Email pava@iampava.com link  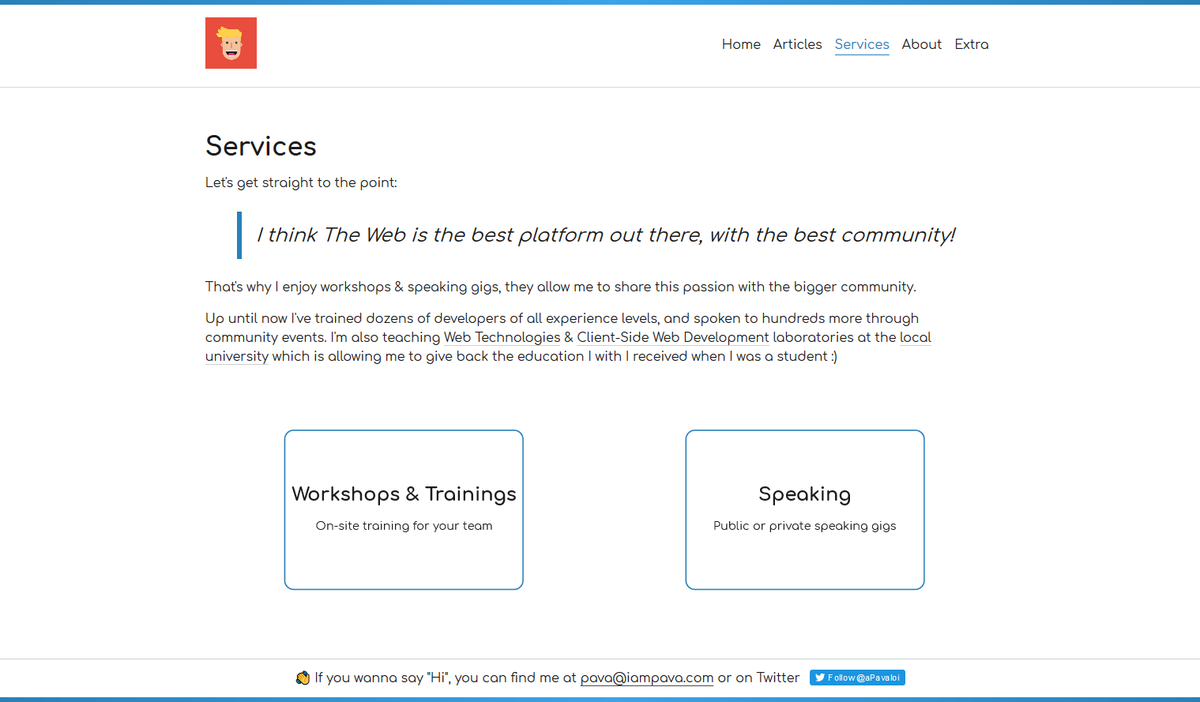click(x=647, y=678)
